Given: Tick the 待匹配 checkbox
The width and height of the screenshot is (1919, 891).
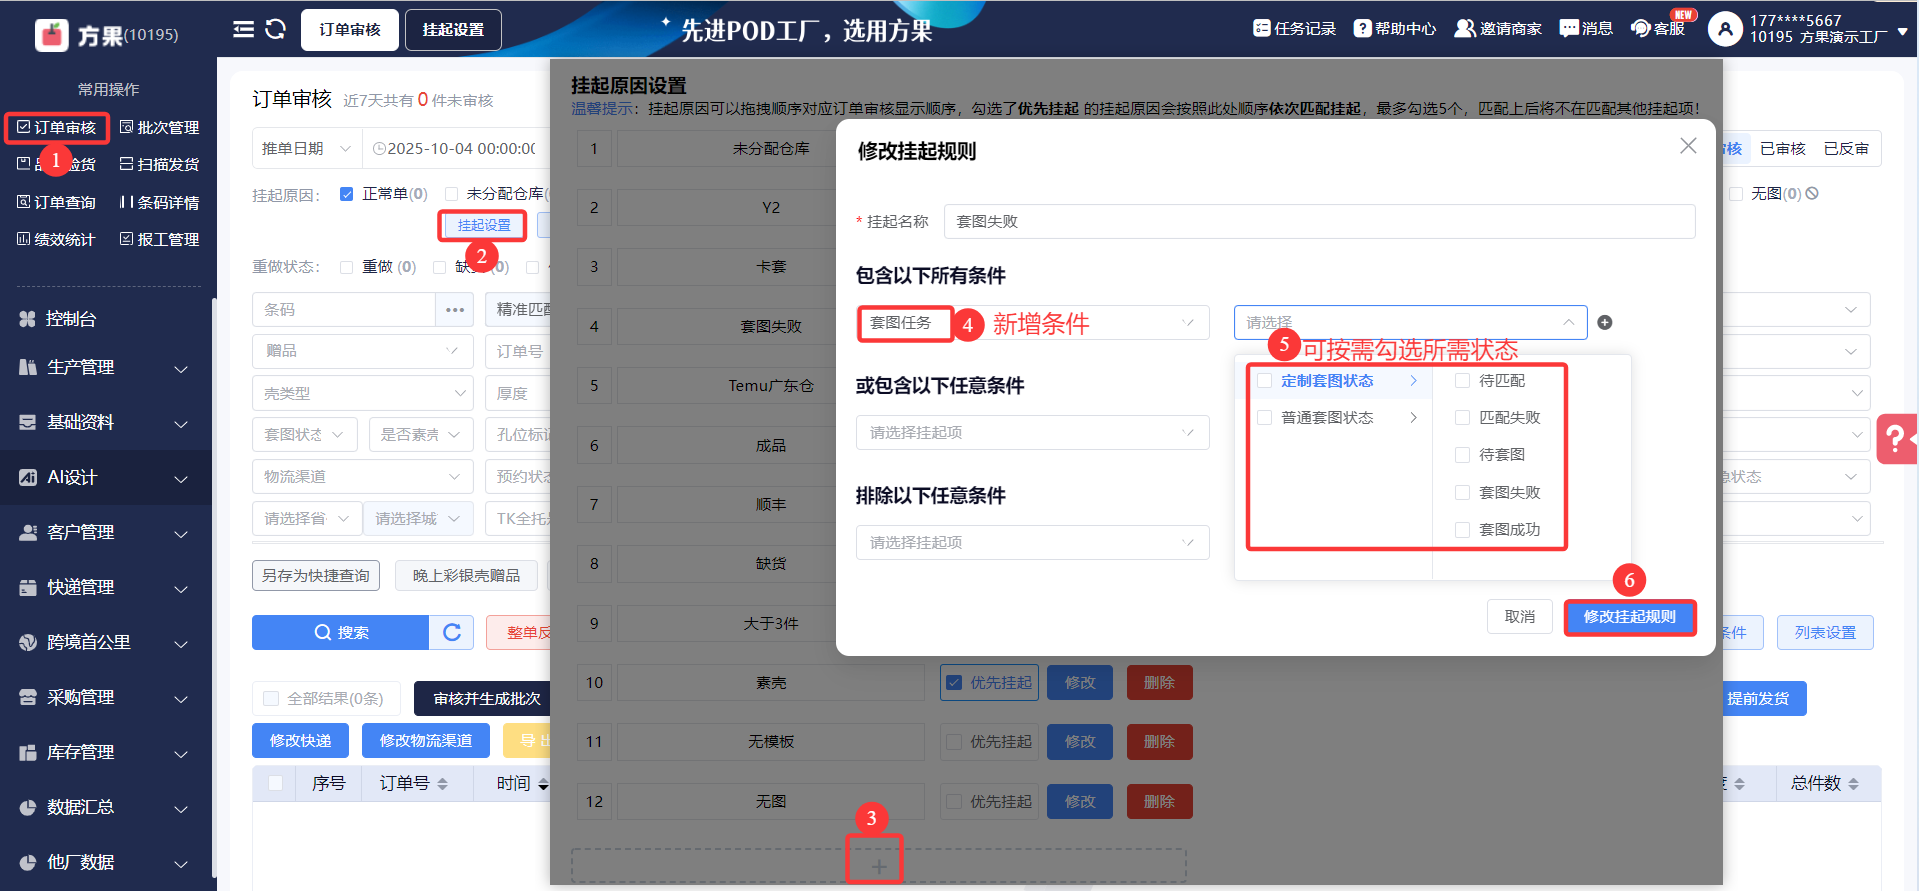Looking at the screenshot, I should coord(1462,381).
